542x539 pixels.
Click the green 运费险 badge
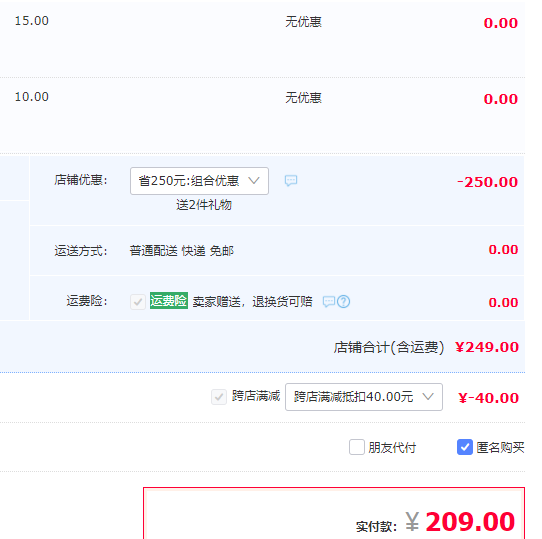[169, 300]
